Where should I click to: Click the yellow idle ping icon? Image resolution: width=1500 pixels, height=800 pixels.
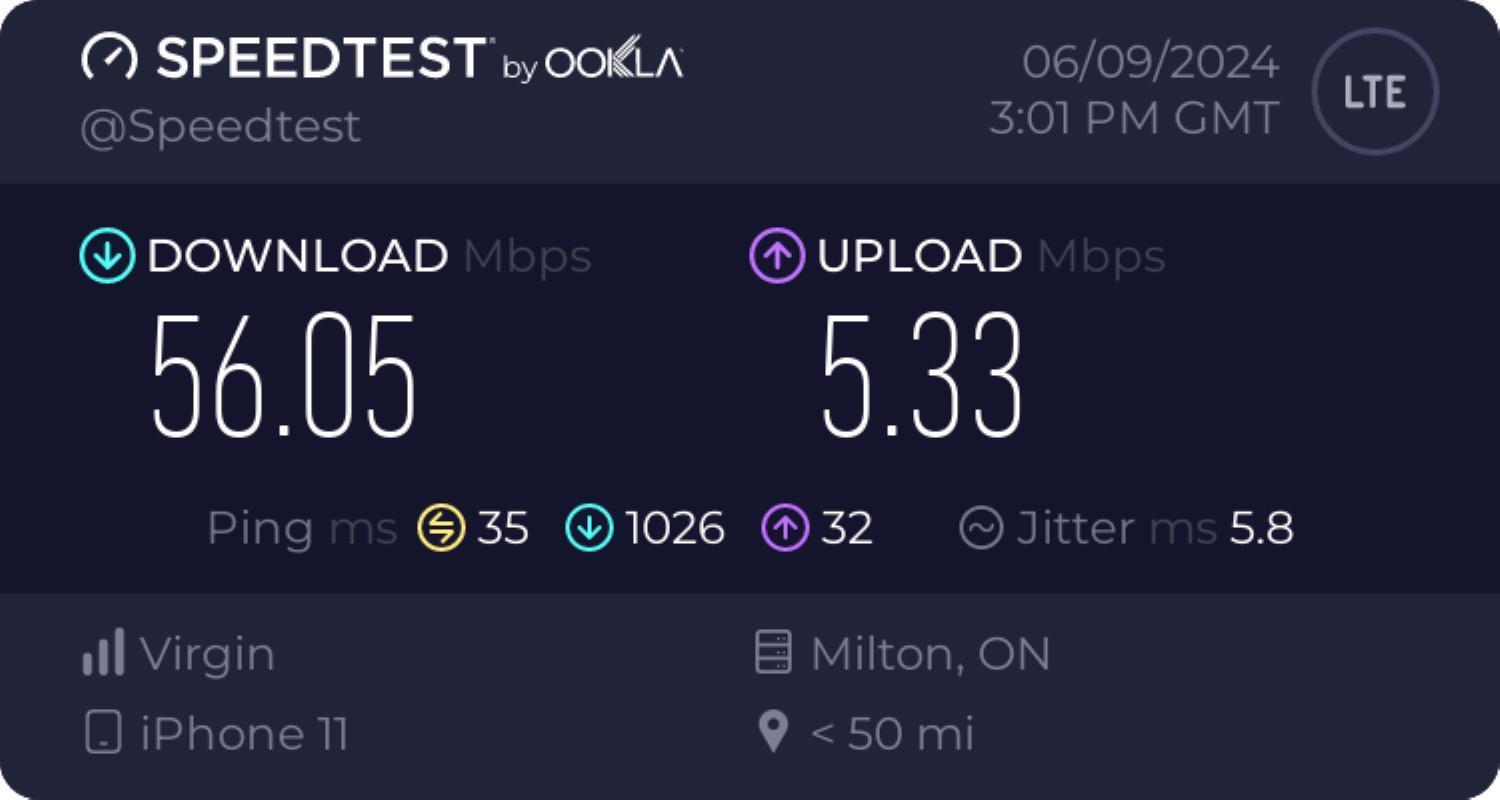coord(441,528)
